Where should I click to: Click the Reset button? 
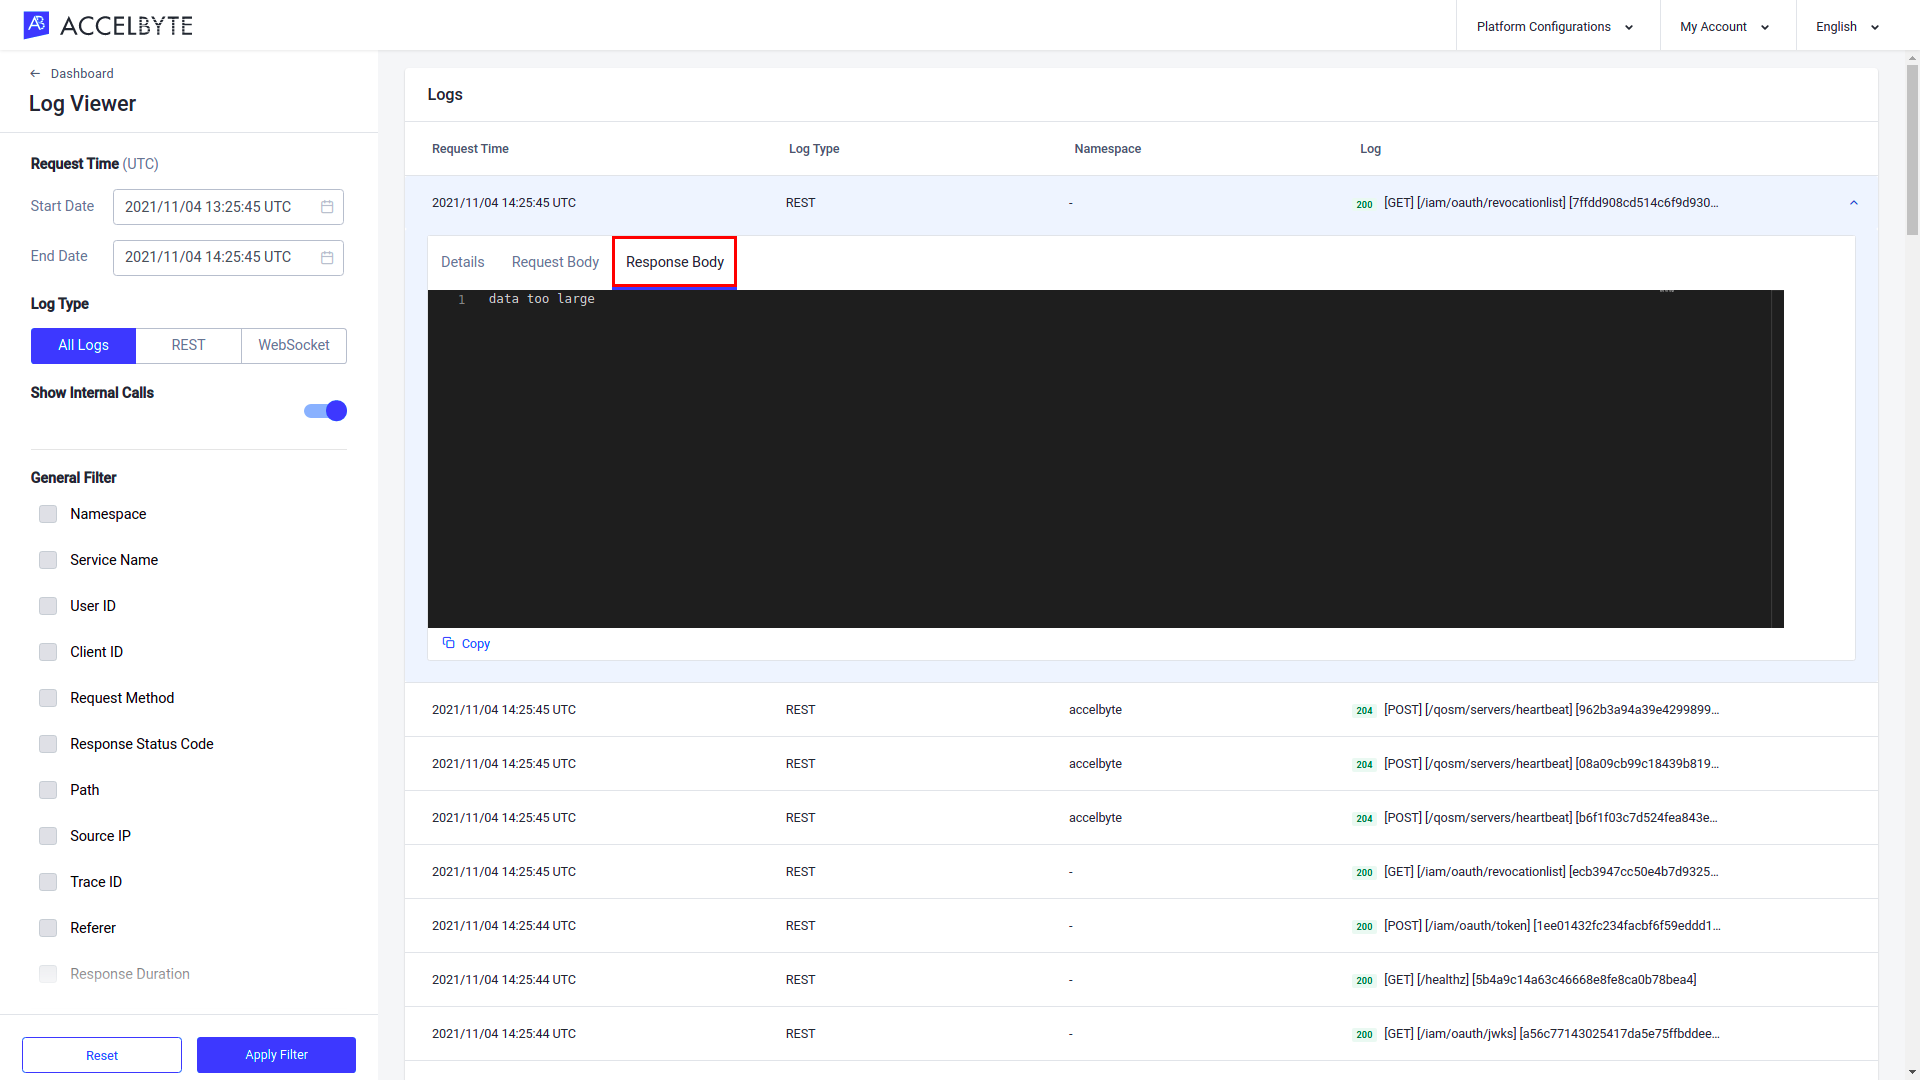point(102,1055)
